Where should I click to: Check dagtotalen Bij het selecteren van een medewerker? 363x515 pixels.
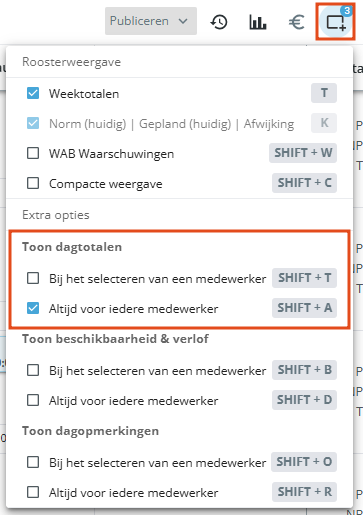(33, 278)
